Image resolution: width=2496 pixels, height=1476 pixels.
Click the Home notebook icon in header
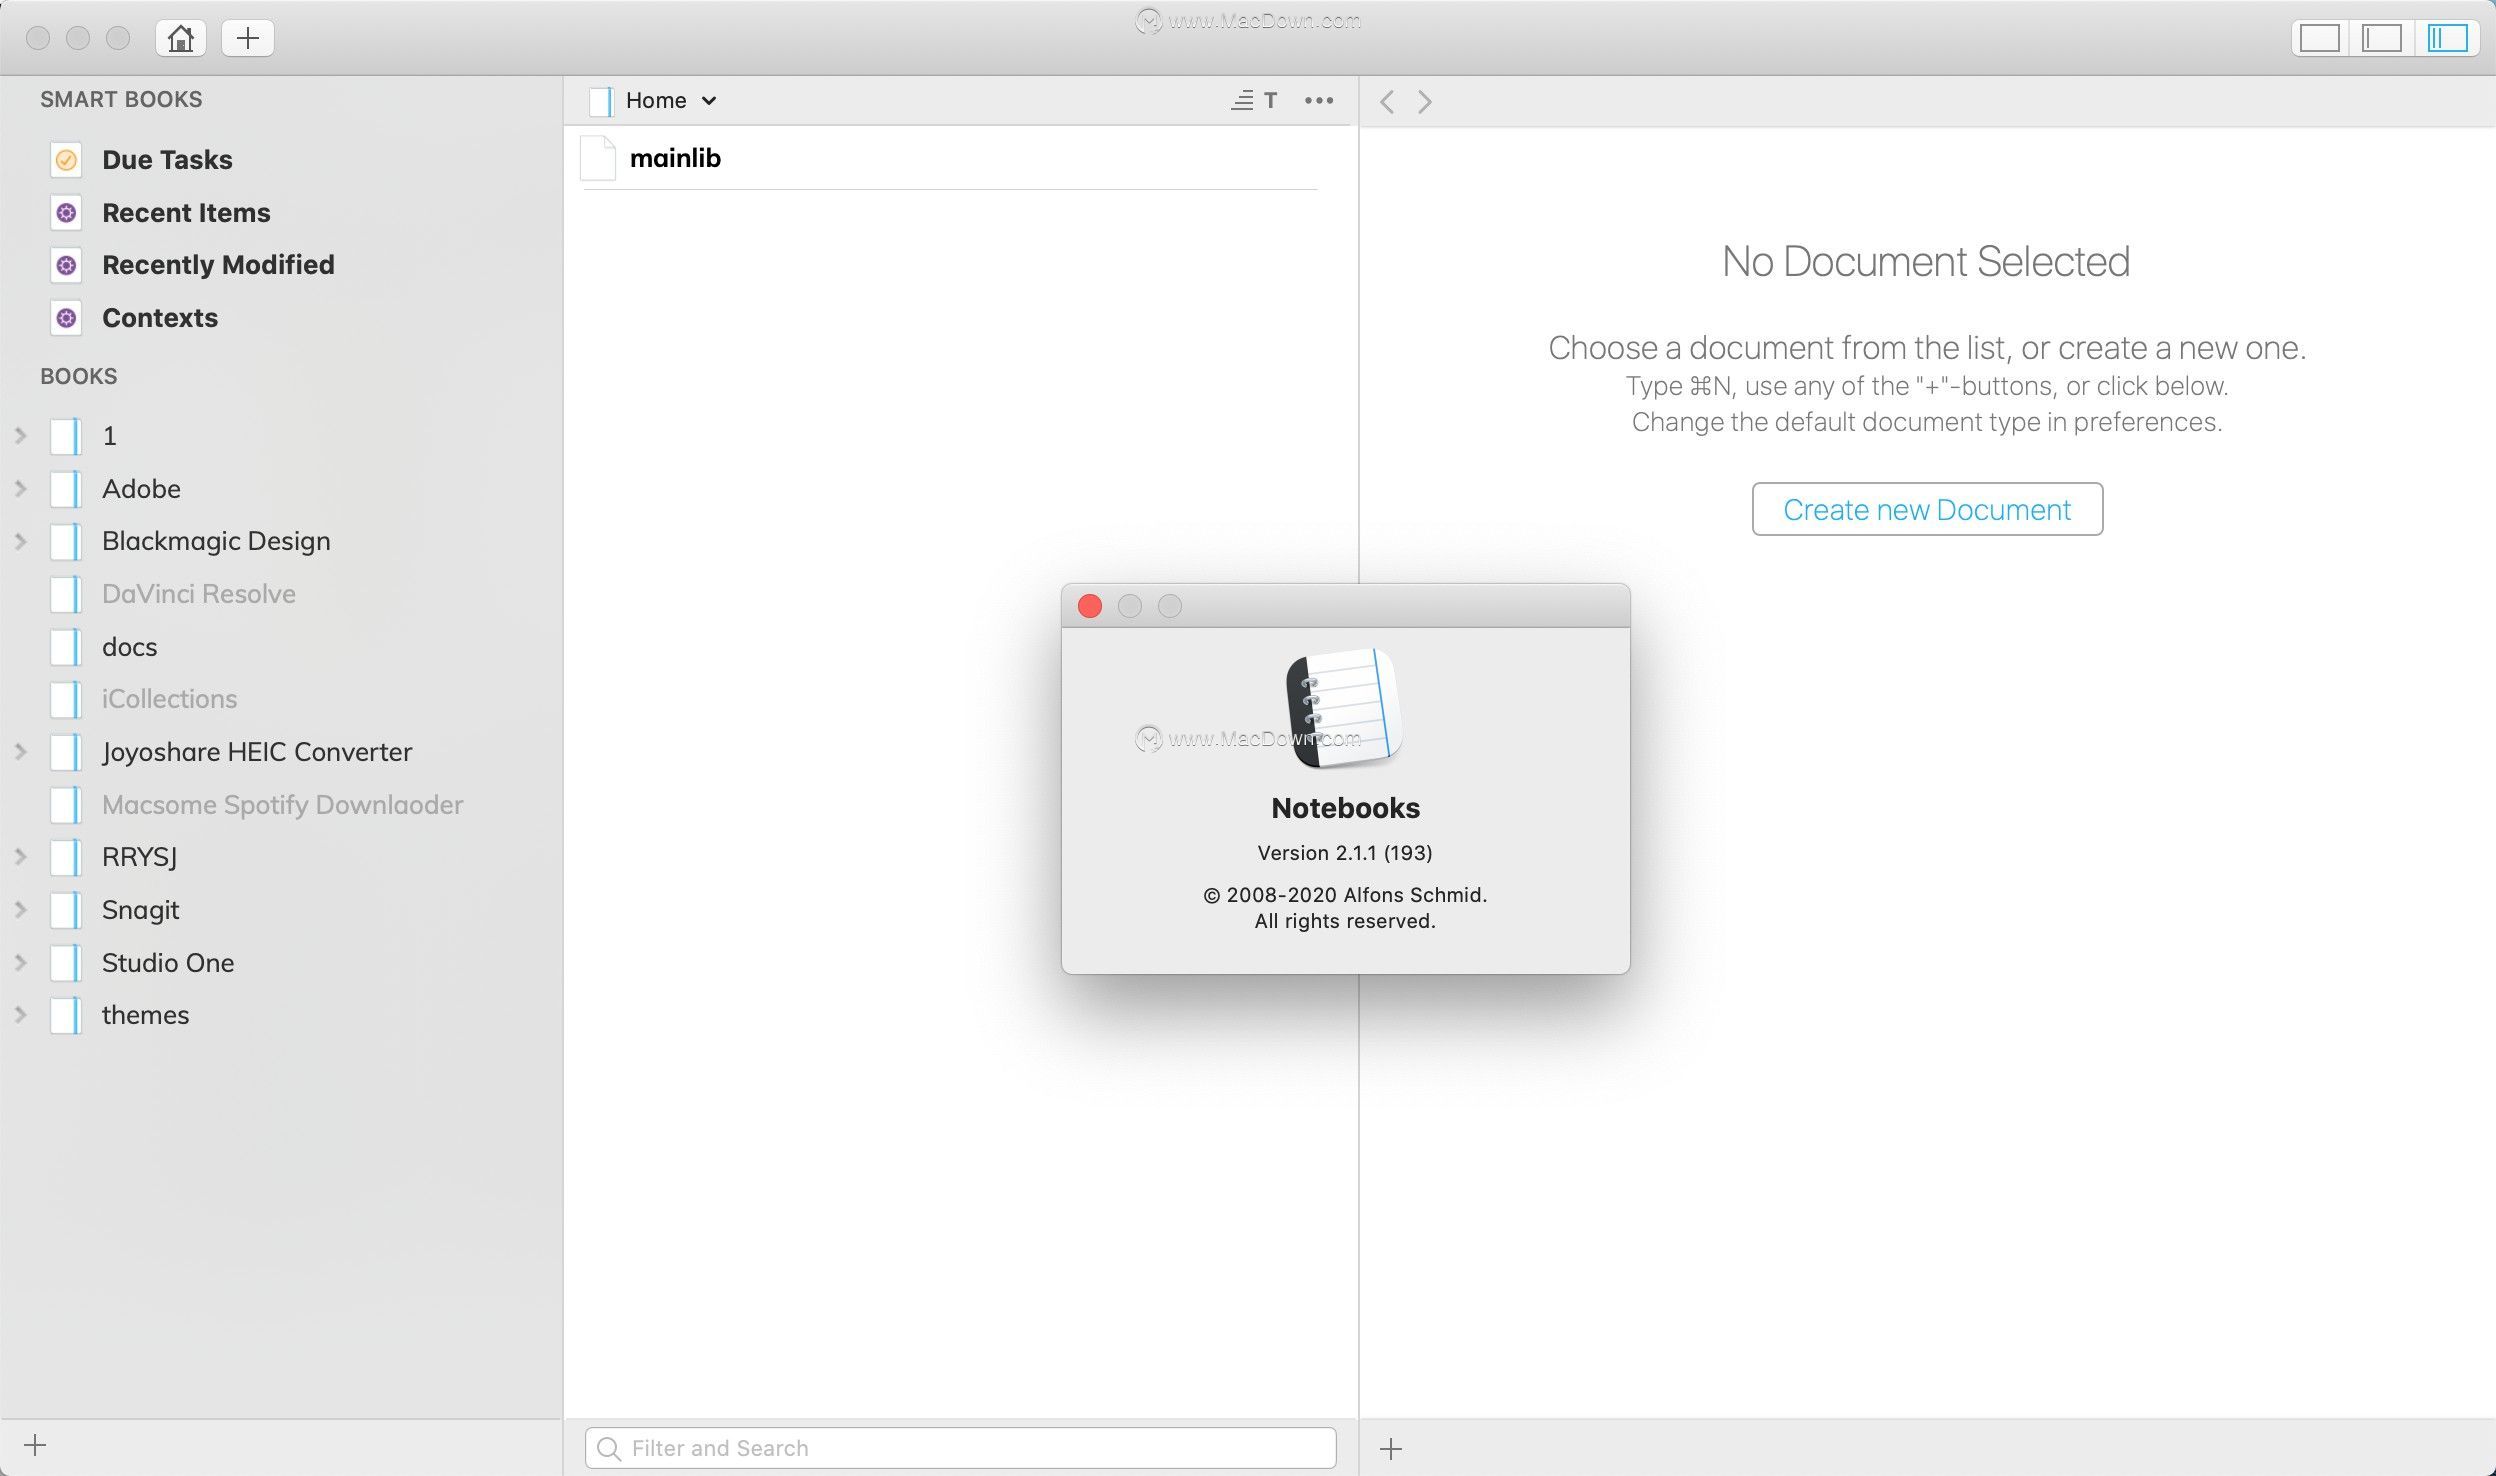tap(600, 101)
